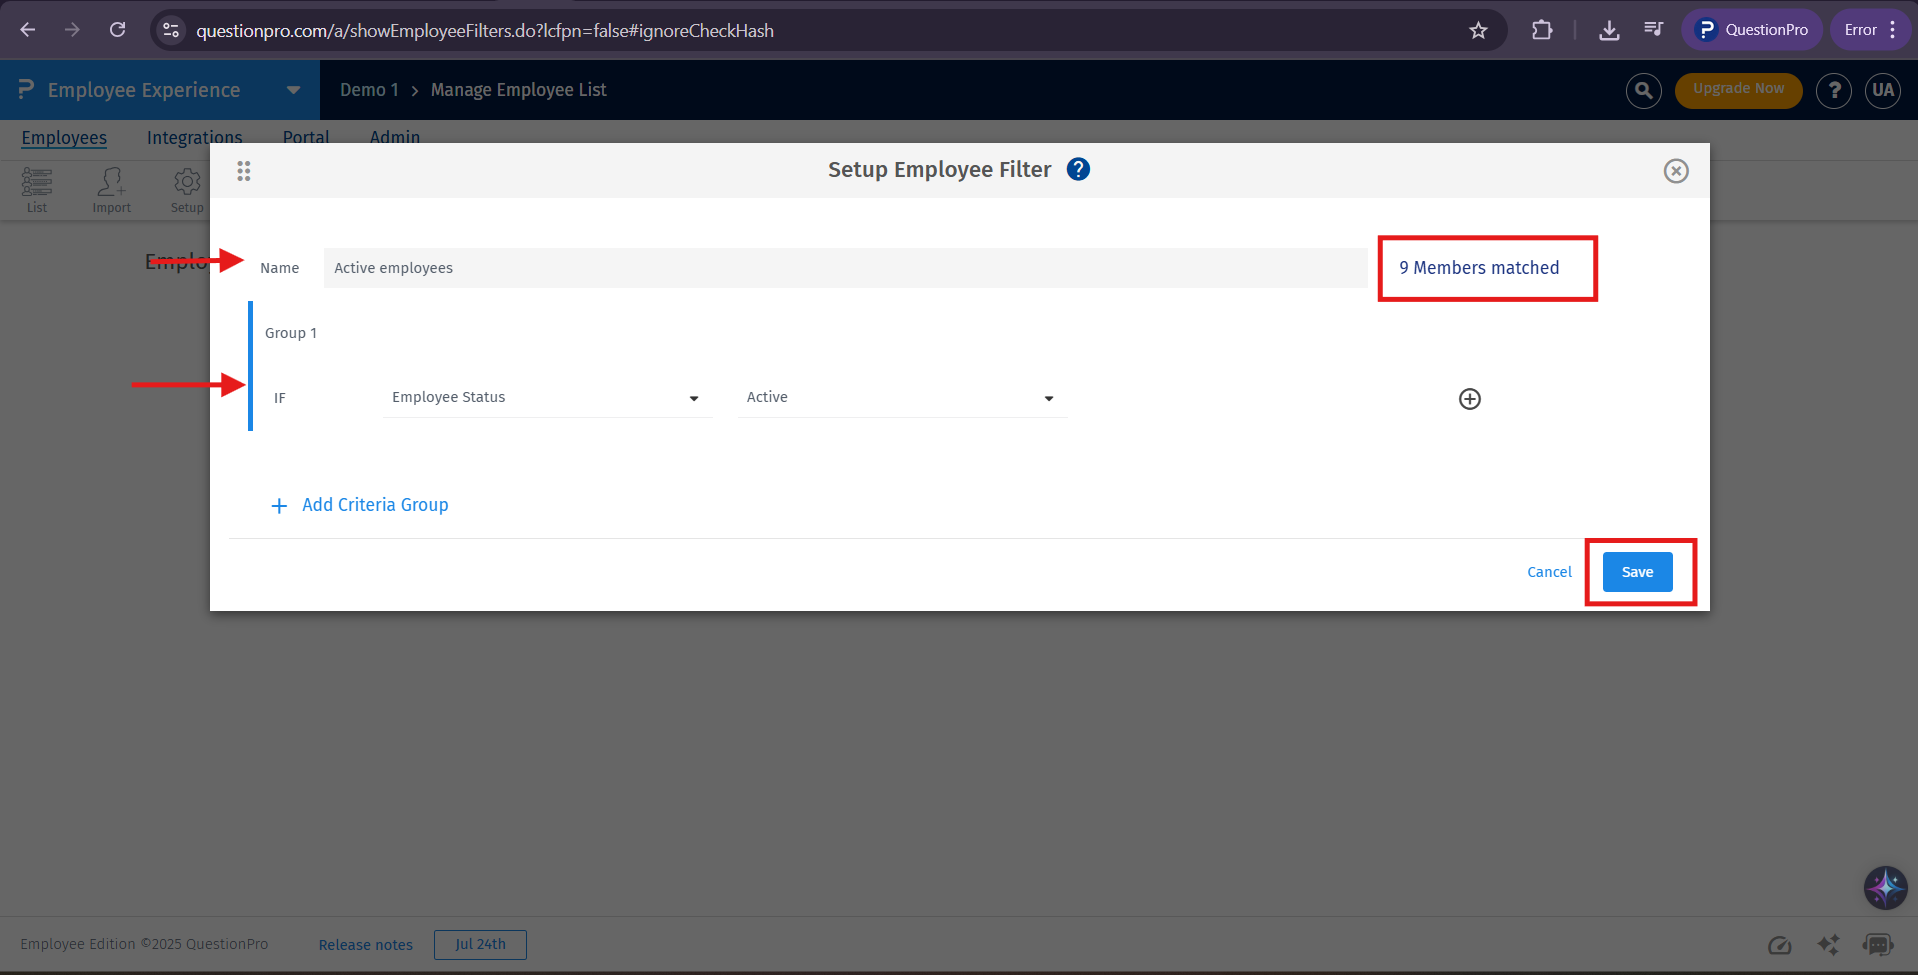Image resolution: width=1918 pixels, height=975 pixels.
Task: Open the Admin tab
Action: pyautogui.click(x=394, y=137)
